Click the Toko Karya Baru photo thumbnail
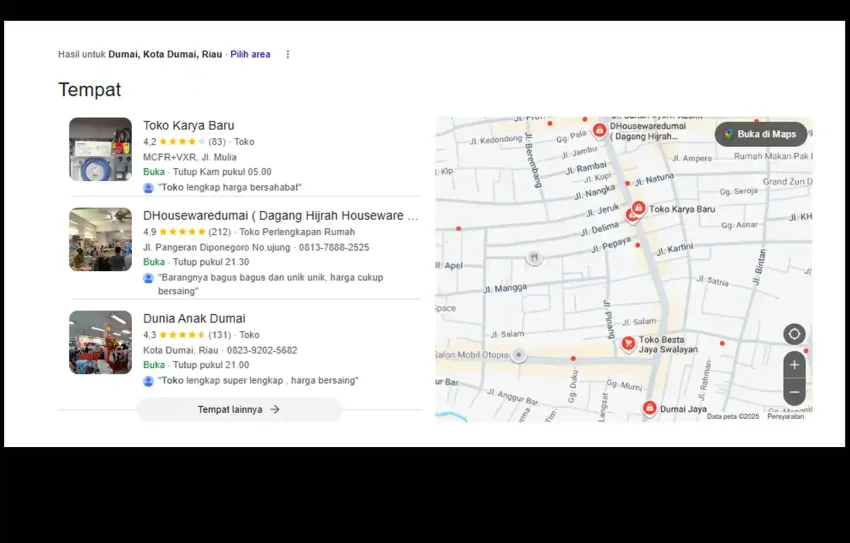The height and width of the screenshot is (543, 850). pyautogui.click(x=100, y=149)
